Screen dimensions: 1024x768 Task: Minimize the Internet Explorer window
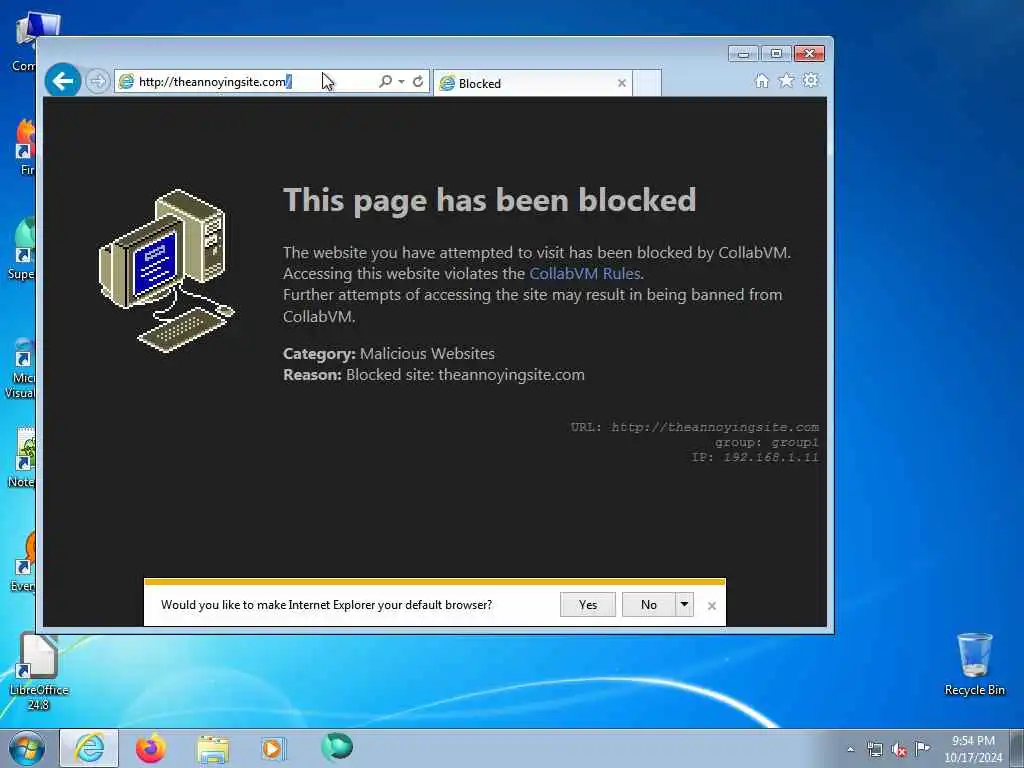(x=743, y=54)
